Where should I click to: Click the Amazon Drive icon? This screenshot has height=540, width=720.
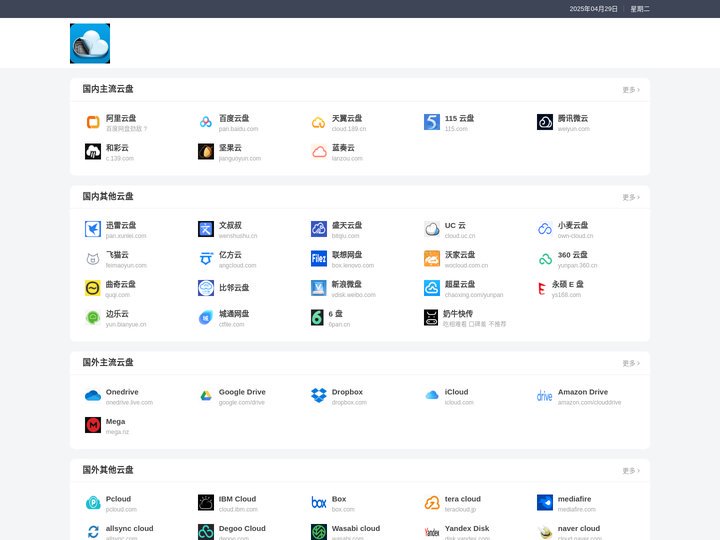pos(545,396)
